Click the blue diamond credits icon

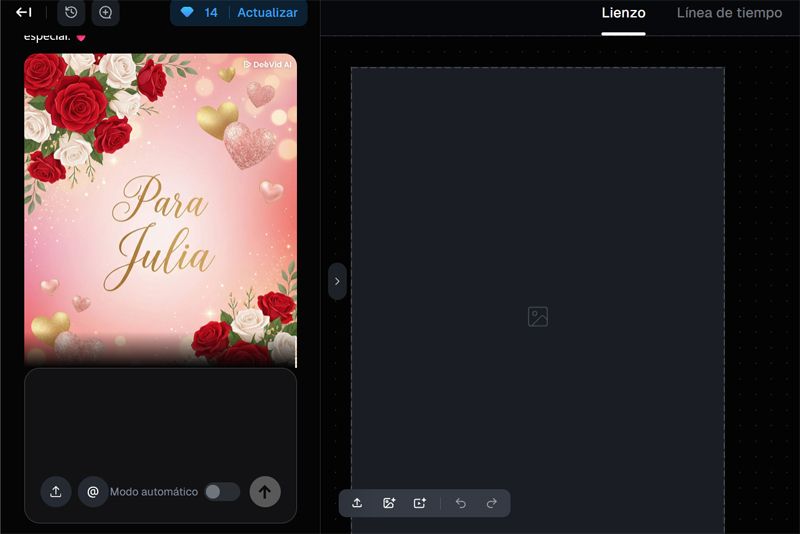187,12
